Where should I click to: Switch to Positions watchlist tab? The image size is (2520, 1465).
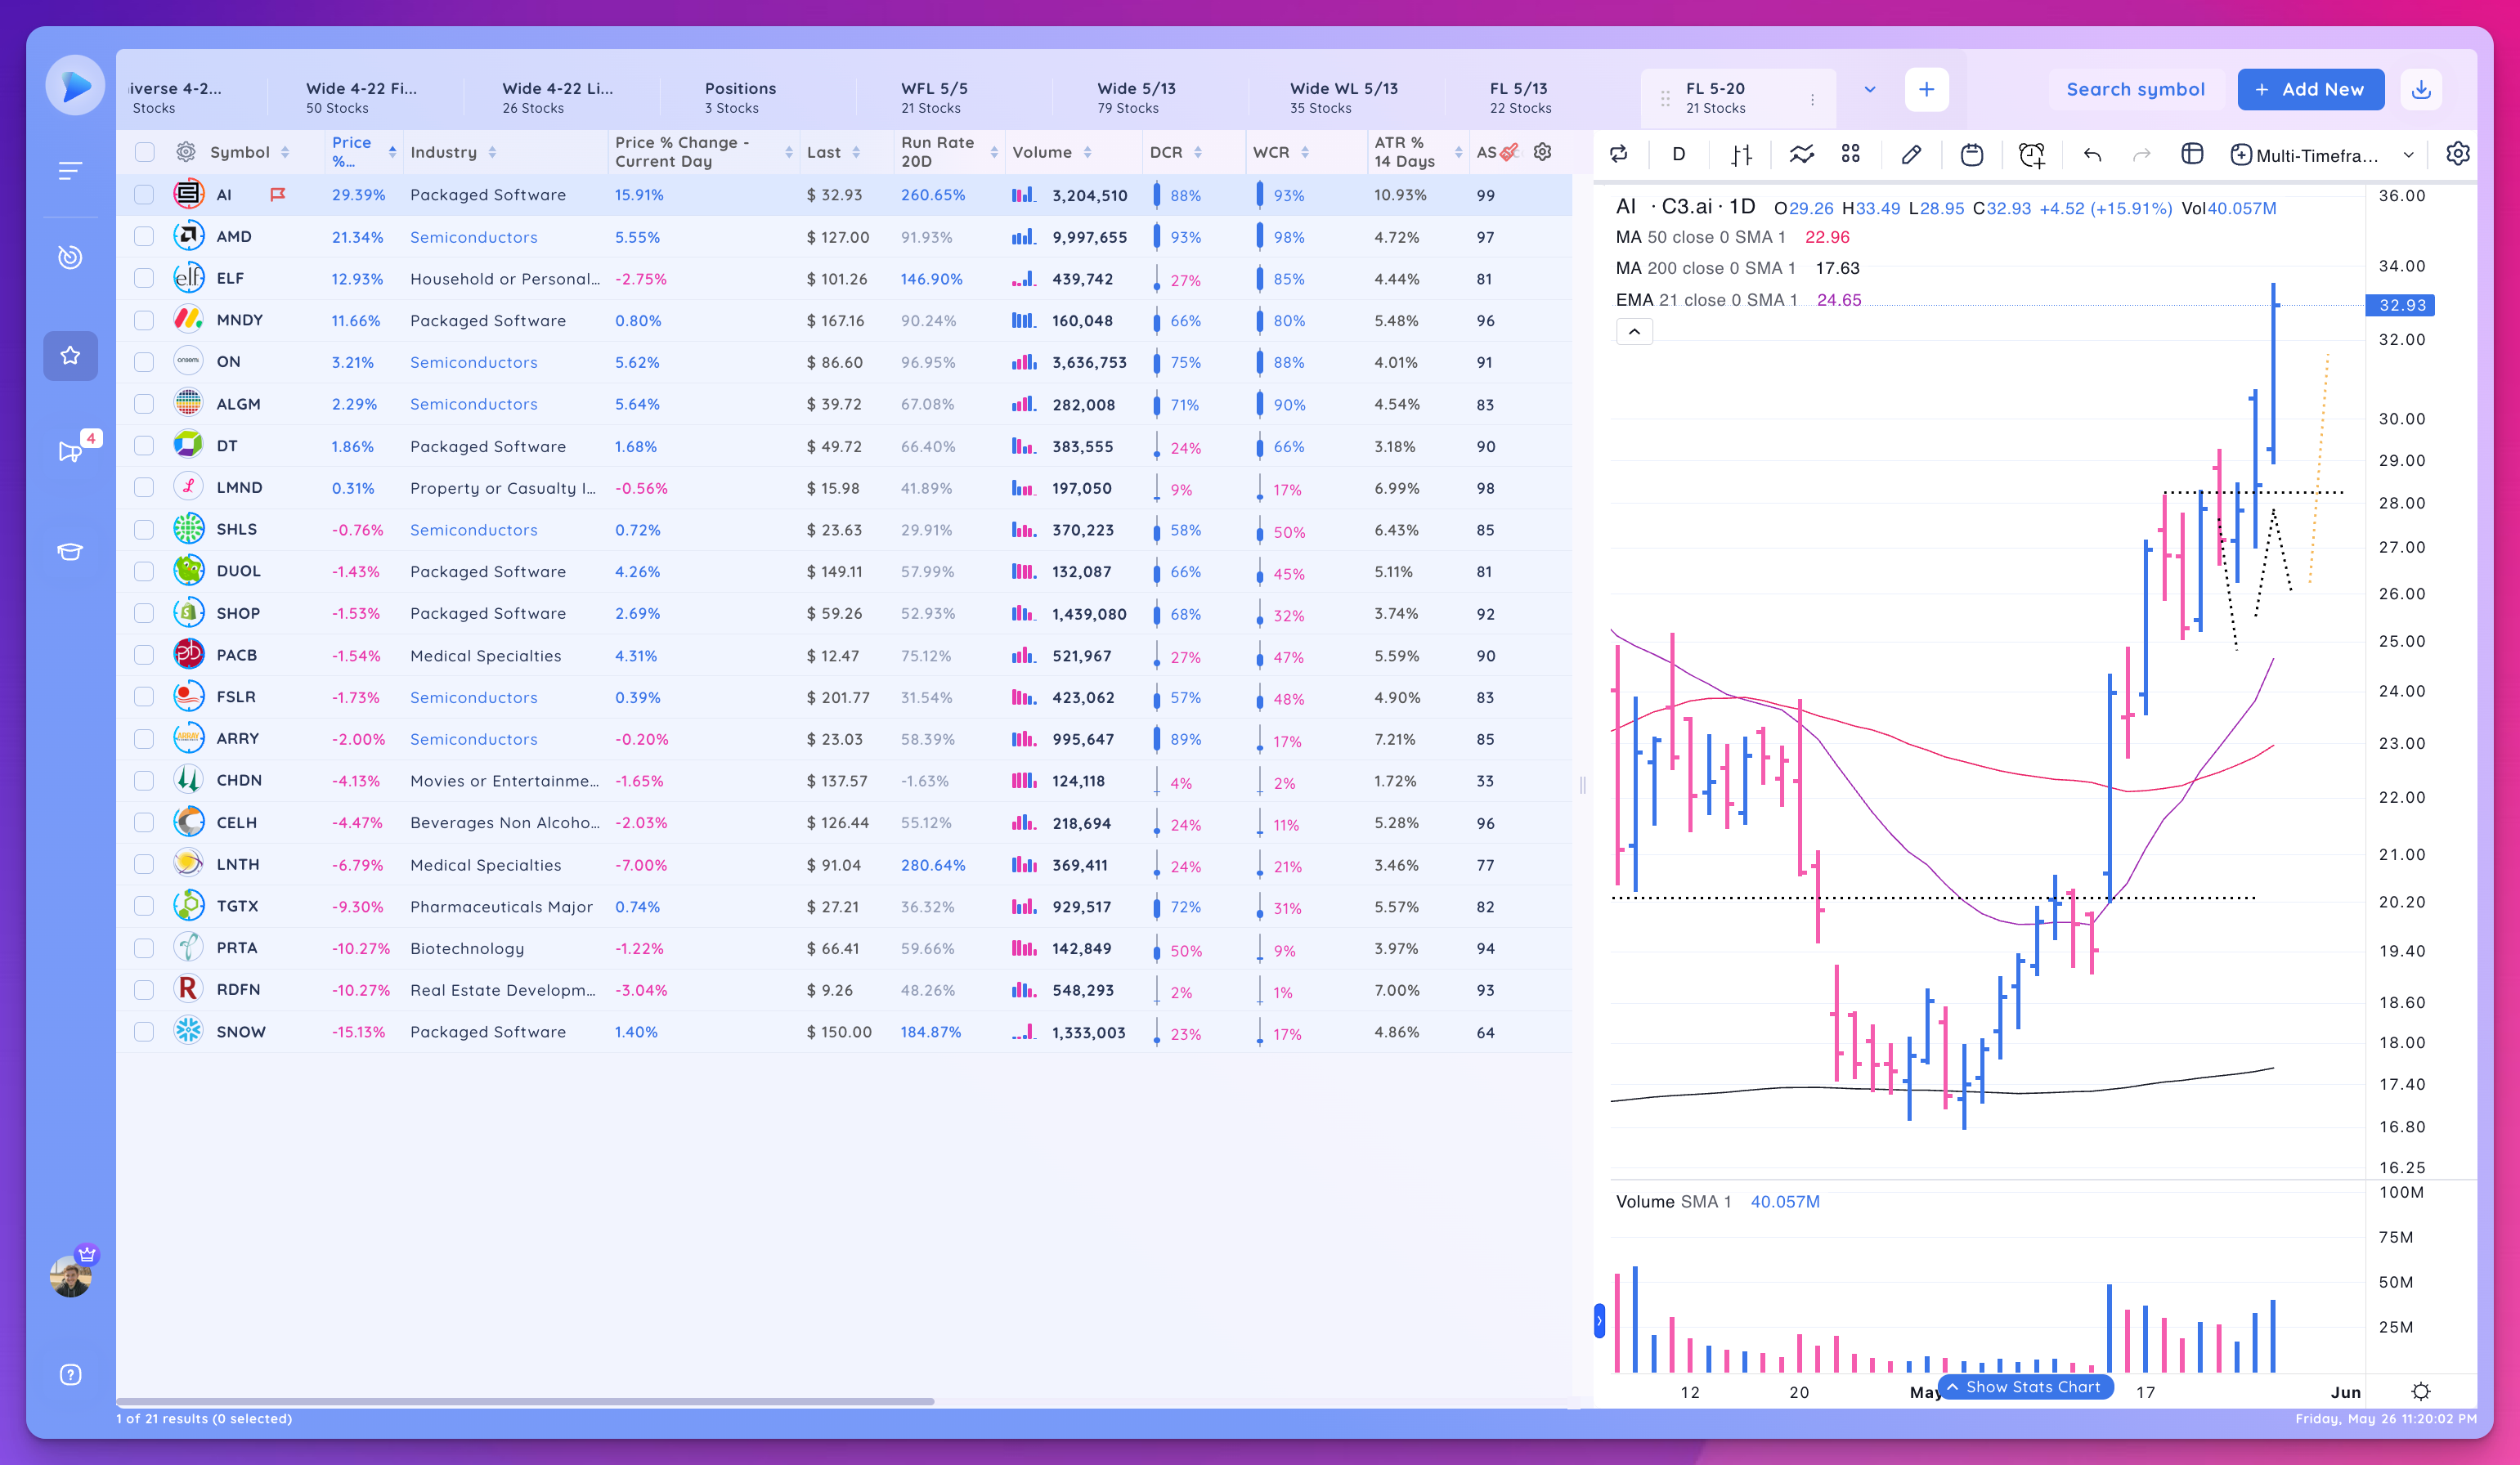[x=740, y=98]
